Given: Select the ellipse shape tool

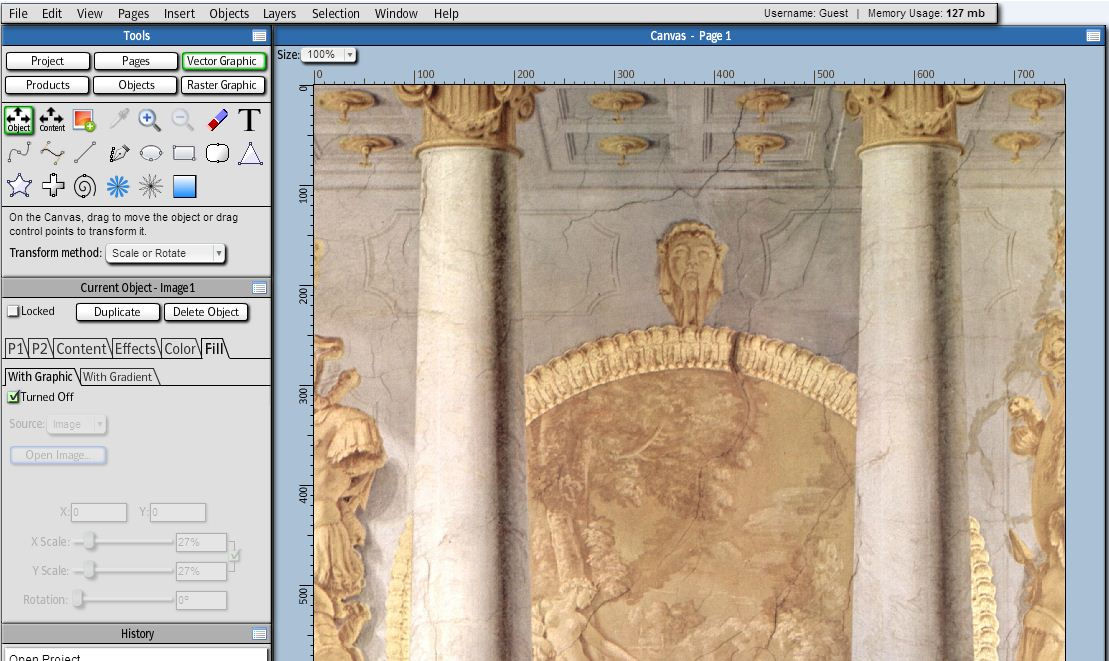Looking at the screenshot, I should 151,153.
